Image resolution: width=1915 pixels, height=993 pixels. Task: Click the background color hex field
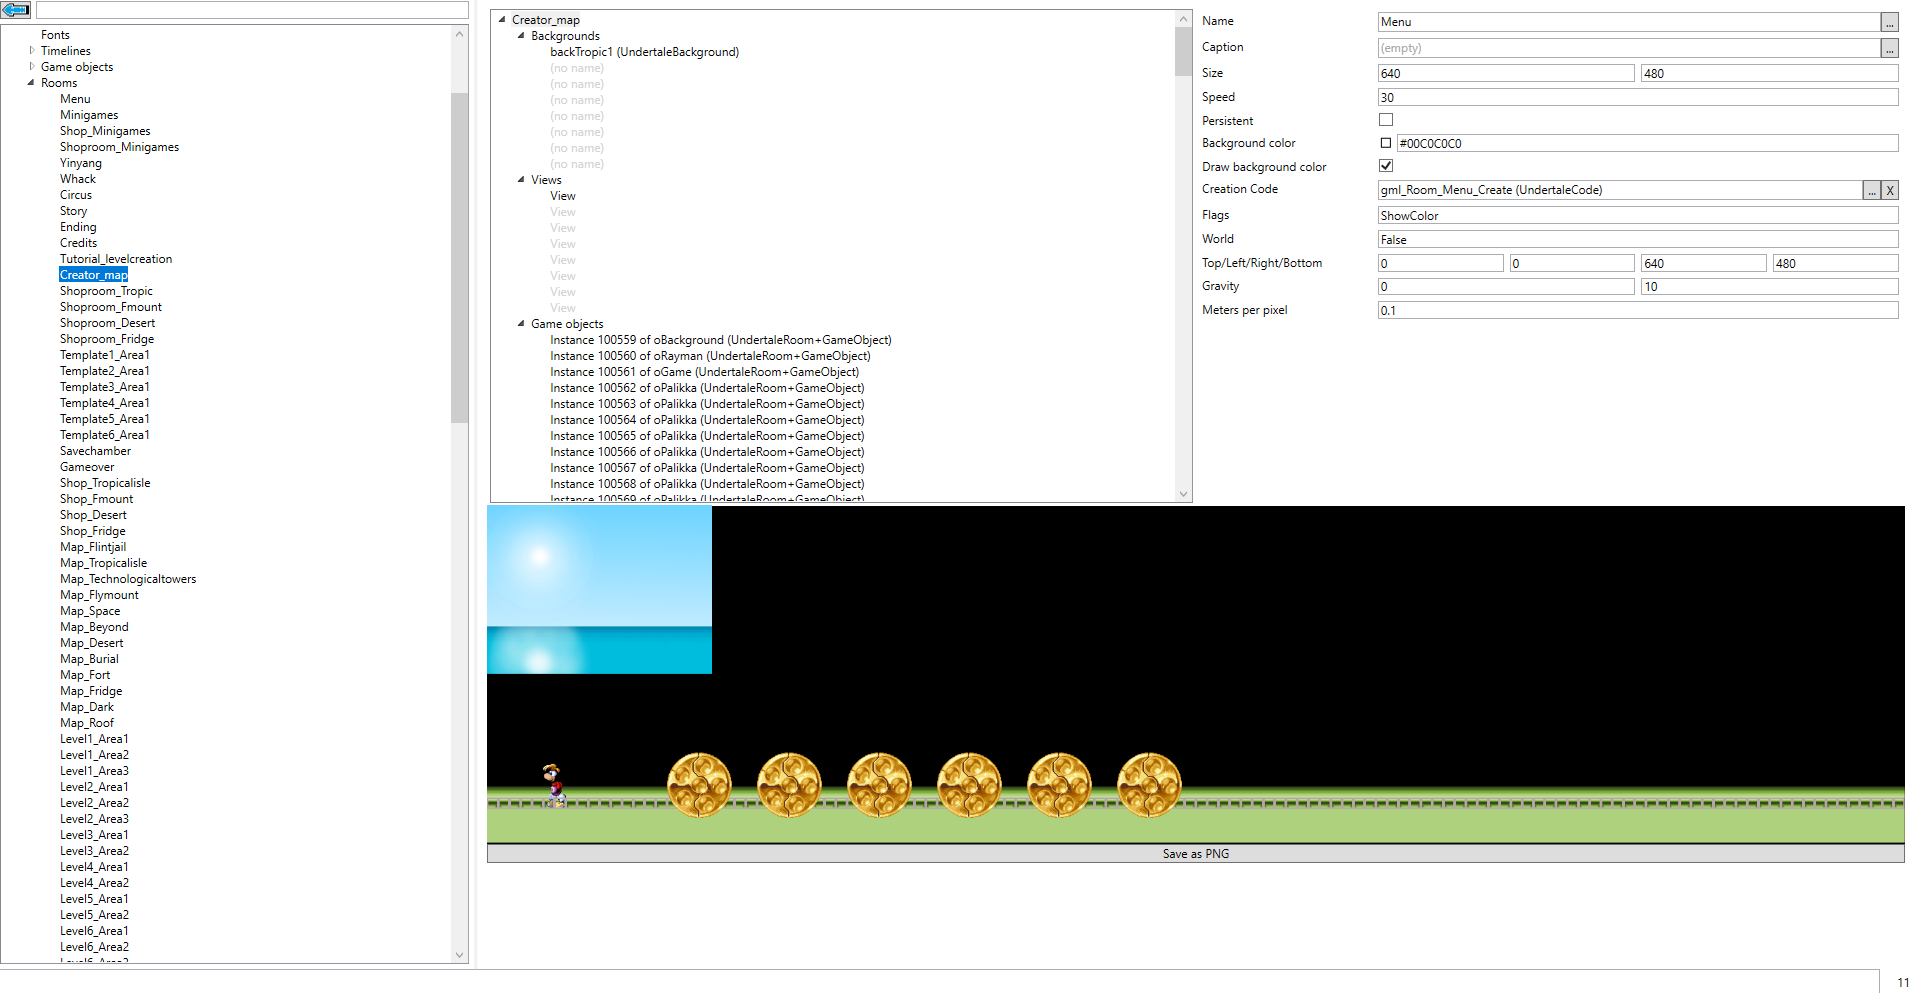pyautogui.click(x=1647, y=144)
